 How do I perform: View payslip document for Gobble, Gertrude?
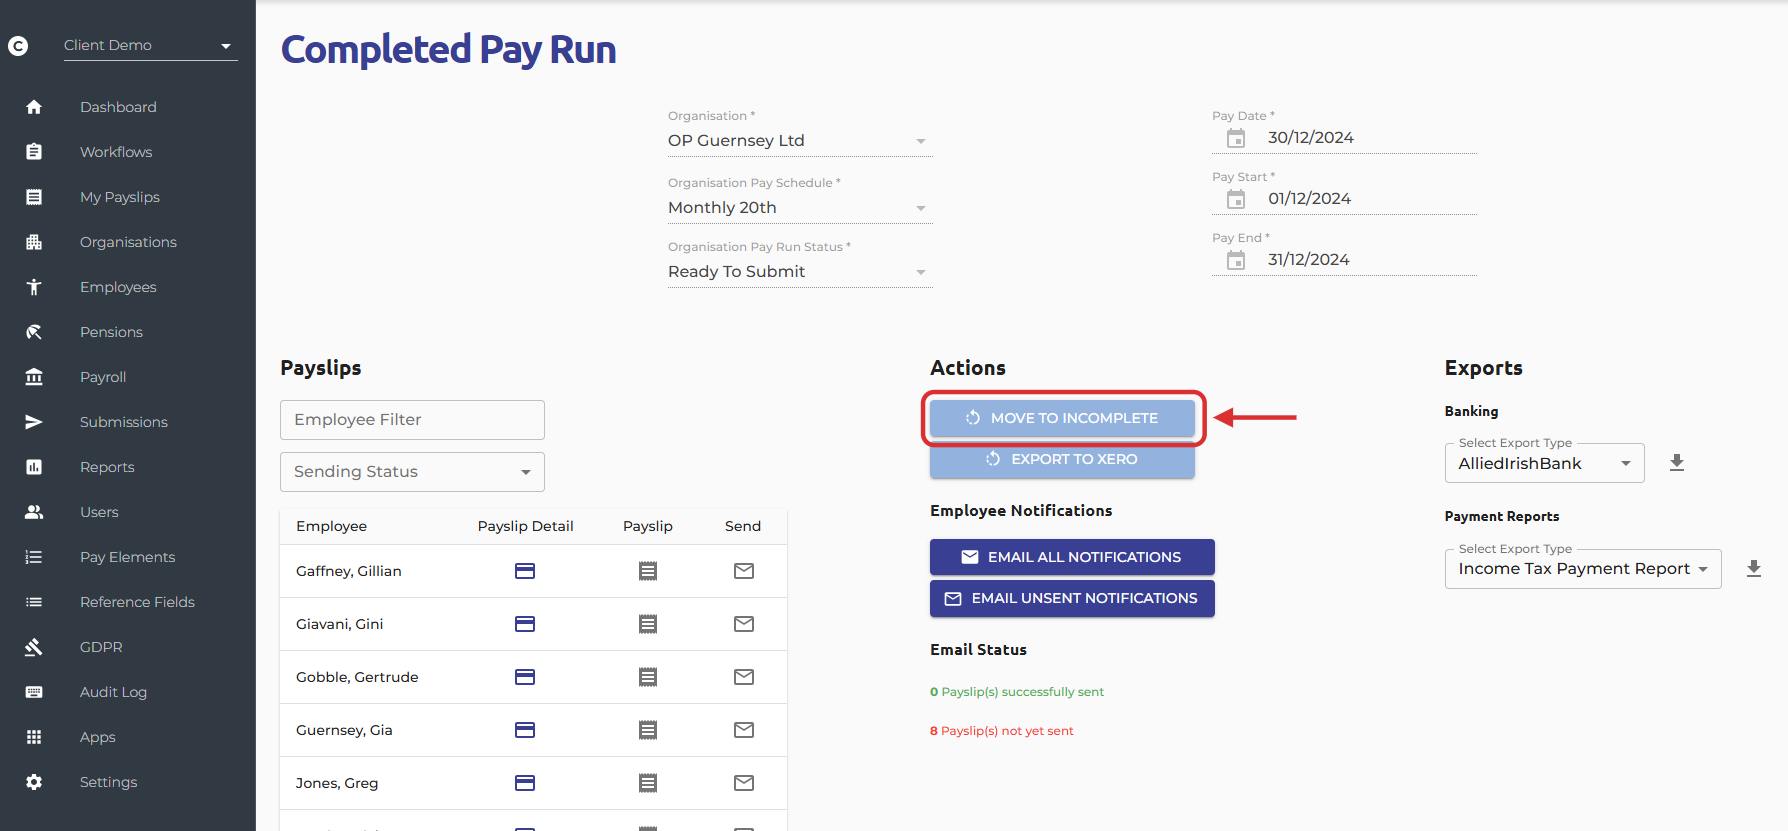648,677
